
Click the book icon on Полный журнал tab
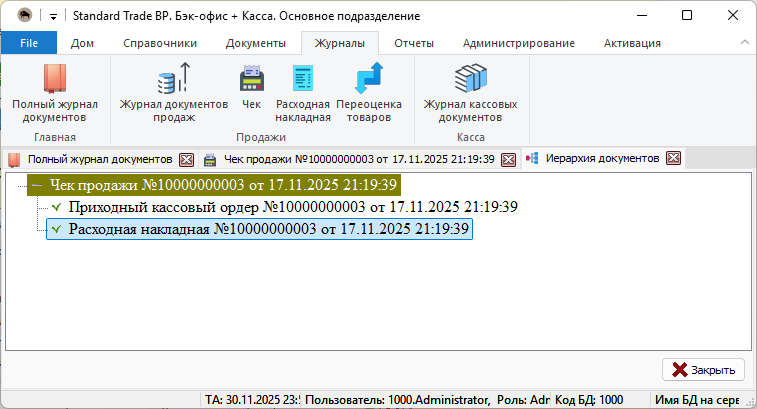coord(14,159)
